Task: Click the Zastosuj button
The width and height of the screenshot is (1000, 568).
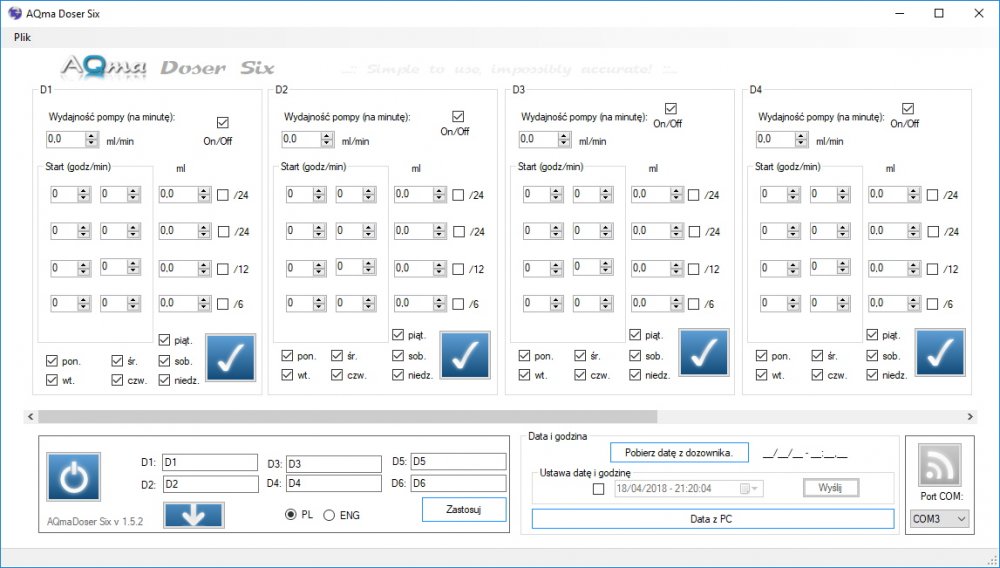Action: point(464,509)
